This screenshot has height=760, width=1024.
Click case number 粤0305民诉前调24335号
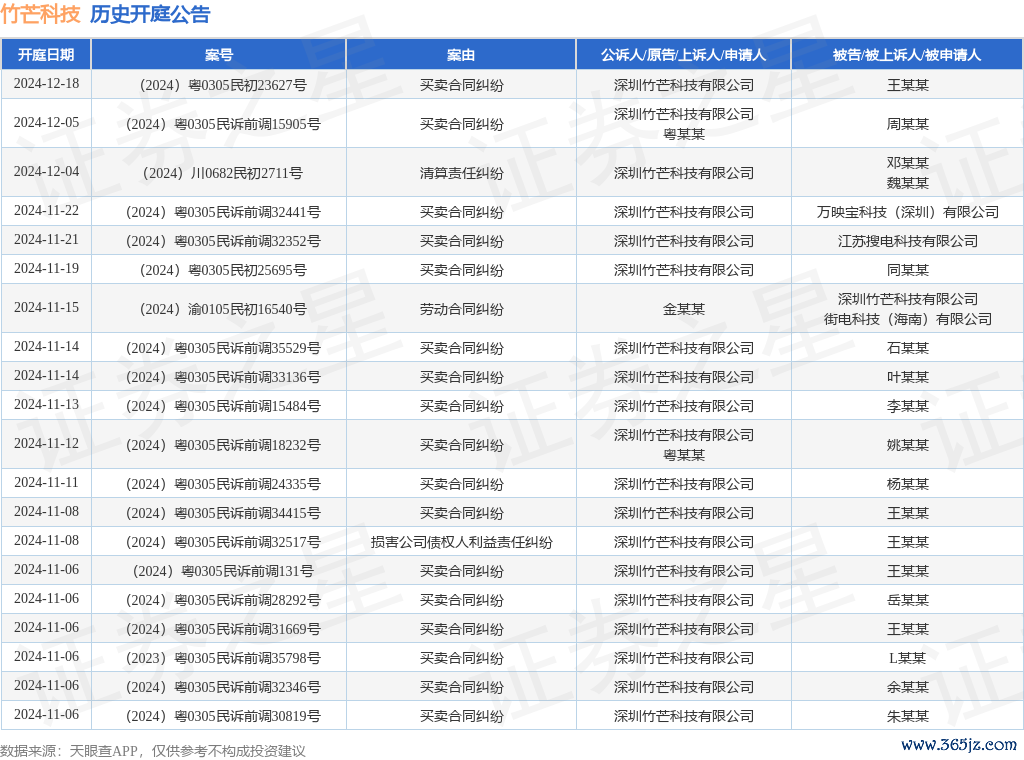223,484
